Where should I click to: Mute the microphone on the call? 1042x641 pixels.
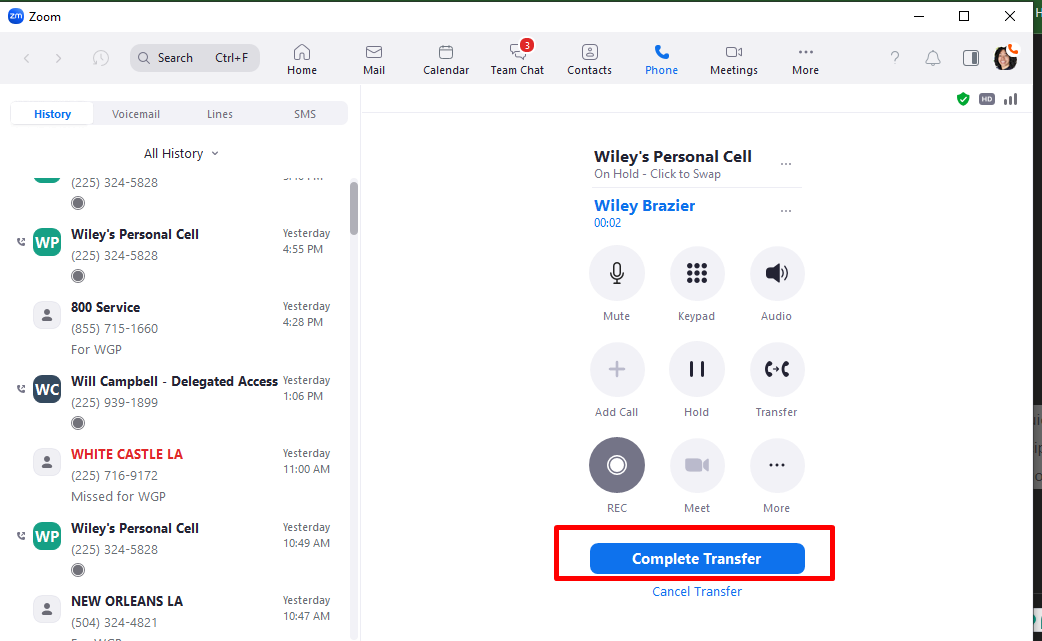pyautogui.click(x=617, y=274)
